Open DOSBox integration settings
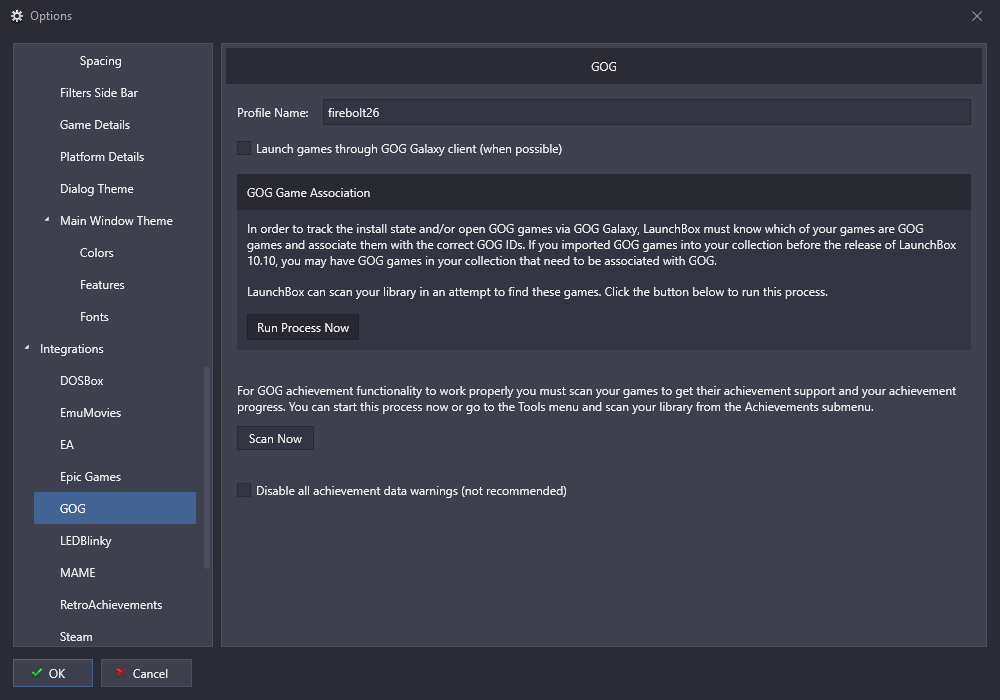The height and width of the screenshot is (700, 1000). (x=82, y=381)
